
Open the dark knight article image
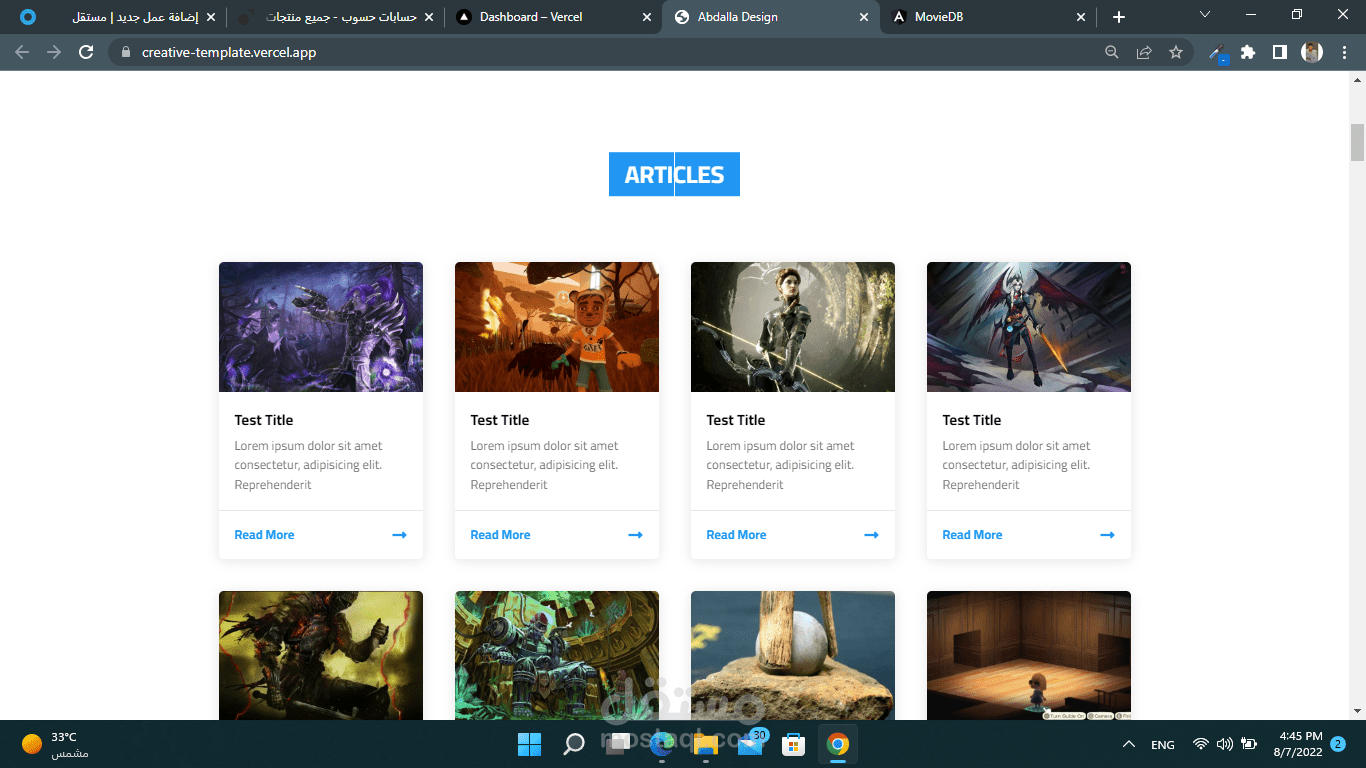321,655
